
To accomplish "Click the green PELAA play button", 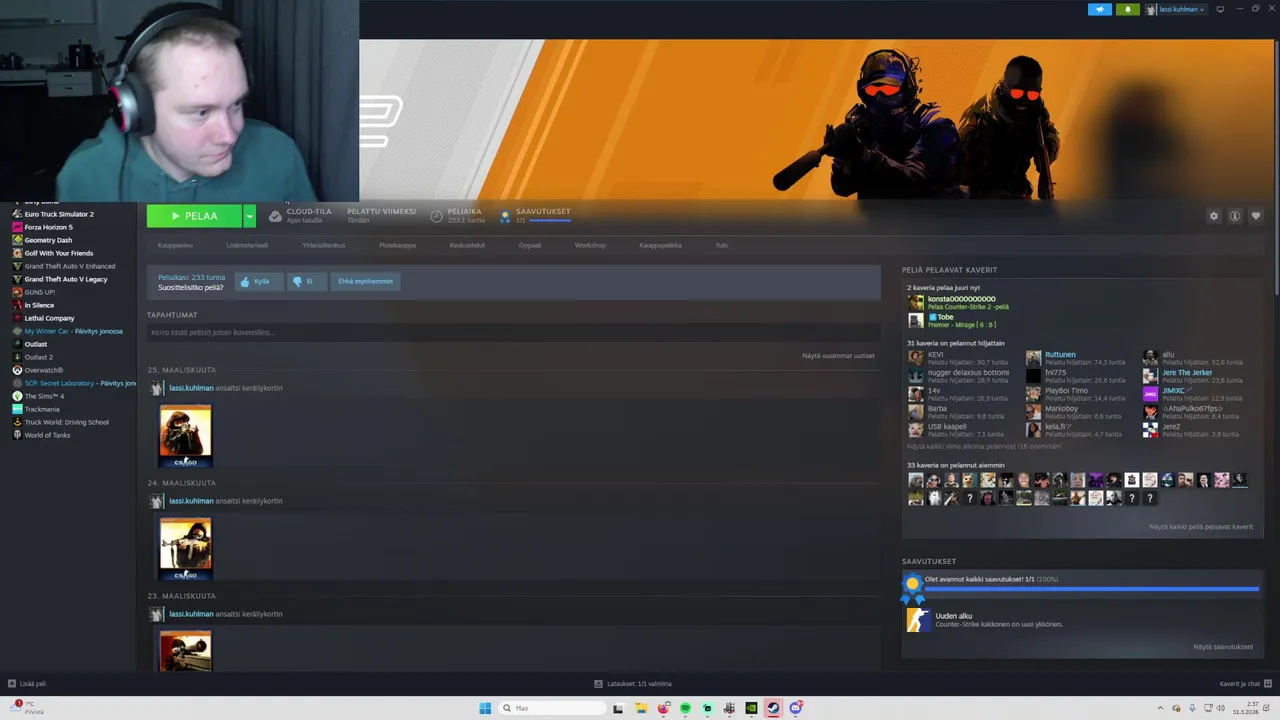I will 194,216.
